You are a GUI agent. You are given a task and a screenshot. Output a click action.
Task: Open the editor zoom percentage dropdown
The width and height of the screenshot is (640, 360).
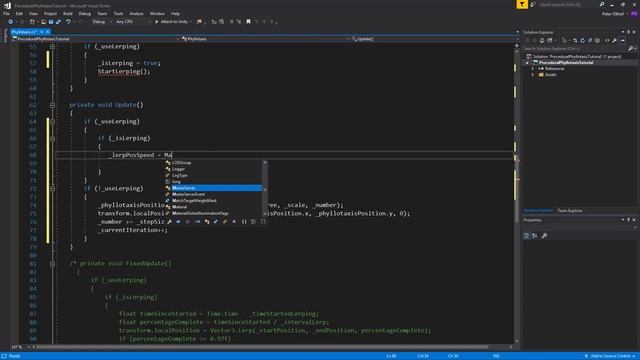coord(19,347)
